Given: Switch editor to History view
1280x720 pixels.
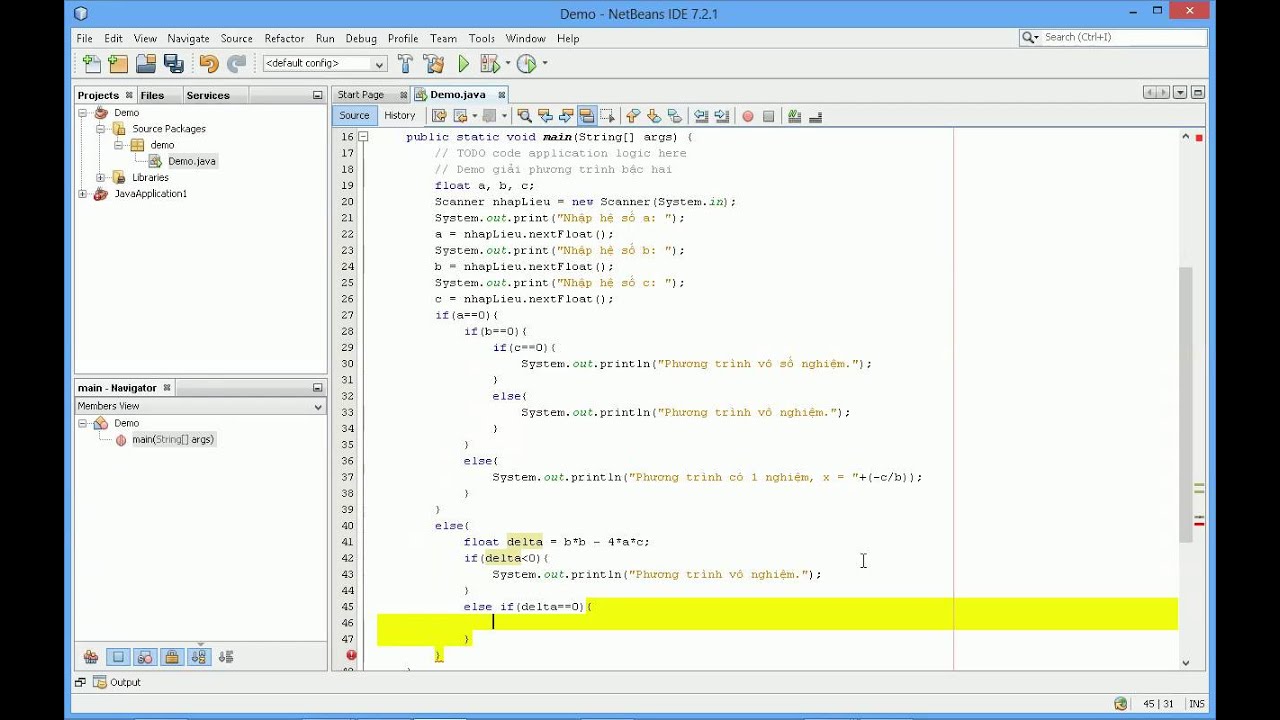Looking at the screenshot, I should click(399, 115).
